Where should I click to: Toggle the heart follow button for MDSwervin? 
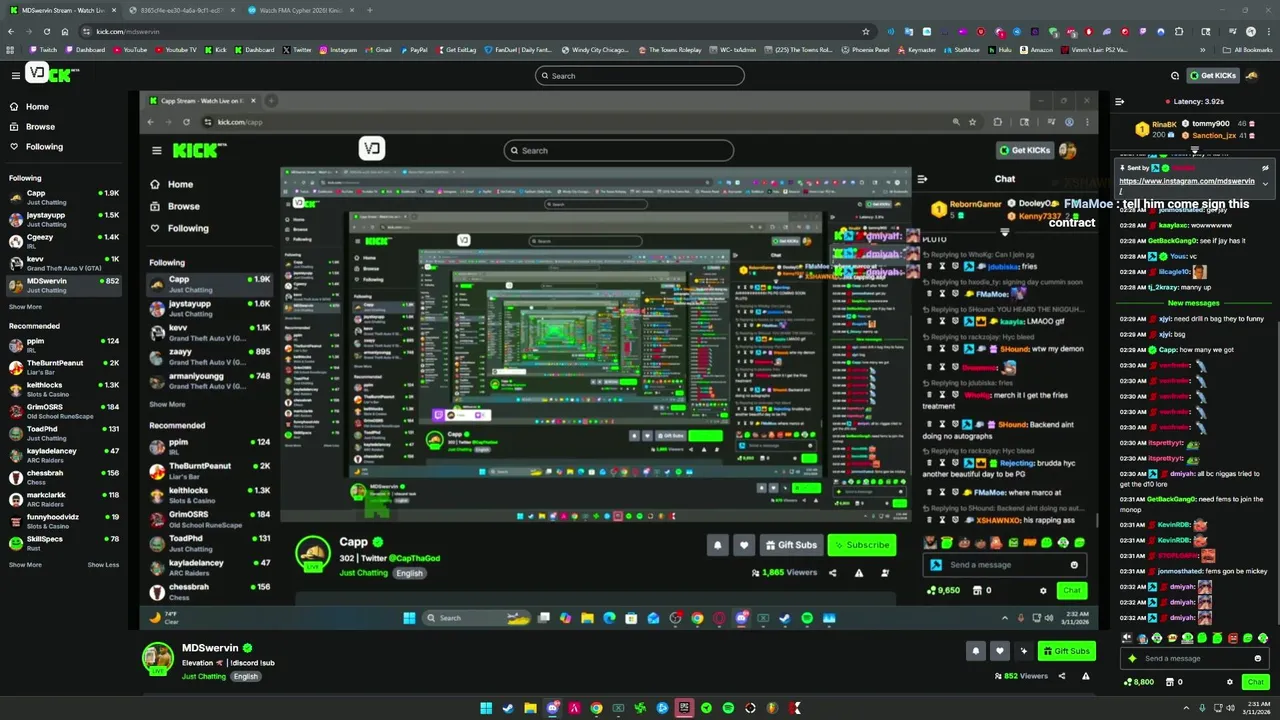coord(999,651)
